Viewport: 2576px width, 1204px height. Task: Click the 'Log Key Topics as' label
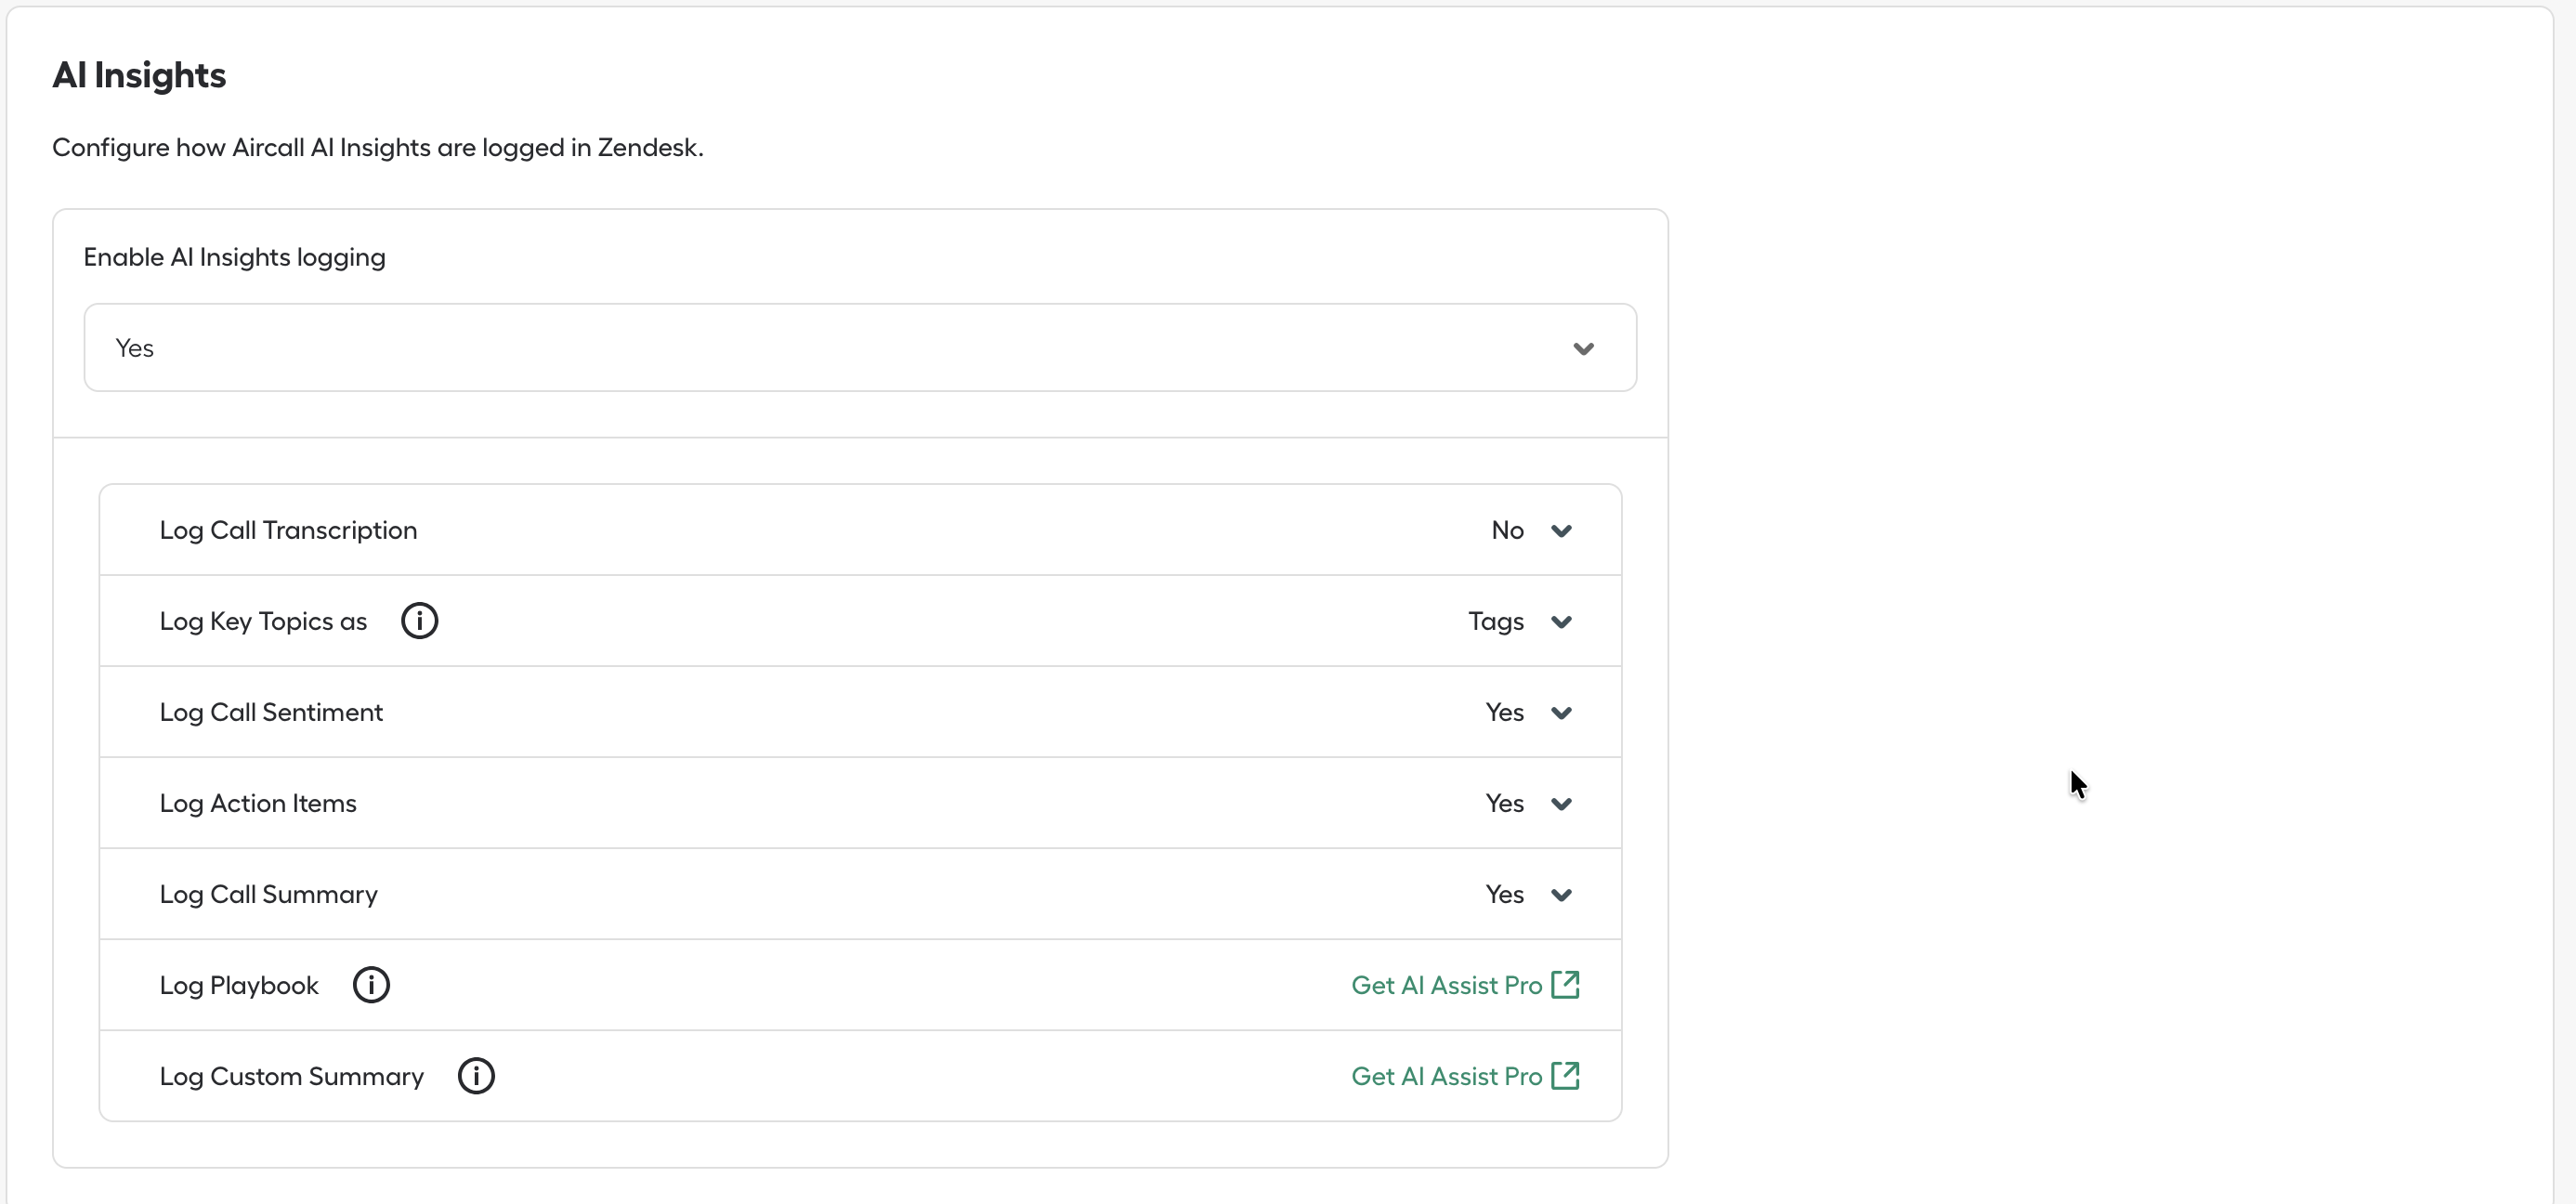263,622
